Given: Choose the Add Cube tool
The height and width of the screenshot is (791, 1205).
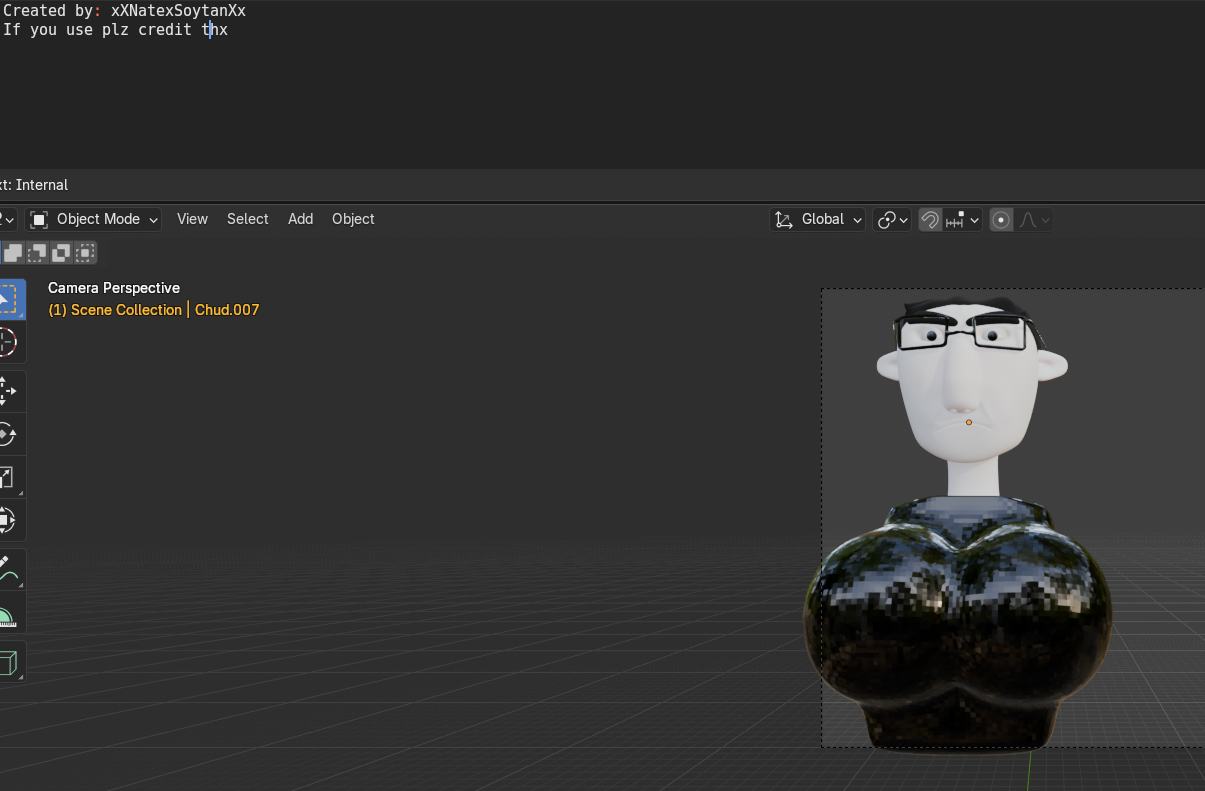Looking at the screenshot, I should click(8, 662).
